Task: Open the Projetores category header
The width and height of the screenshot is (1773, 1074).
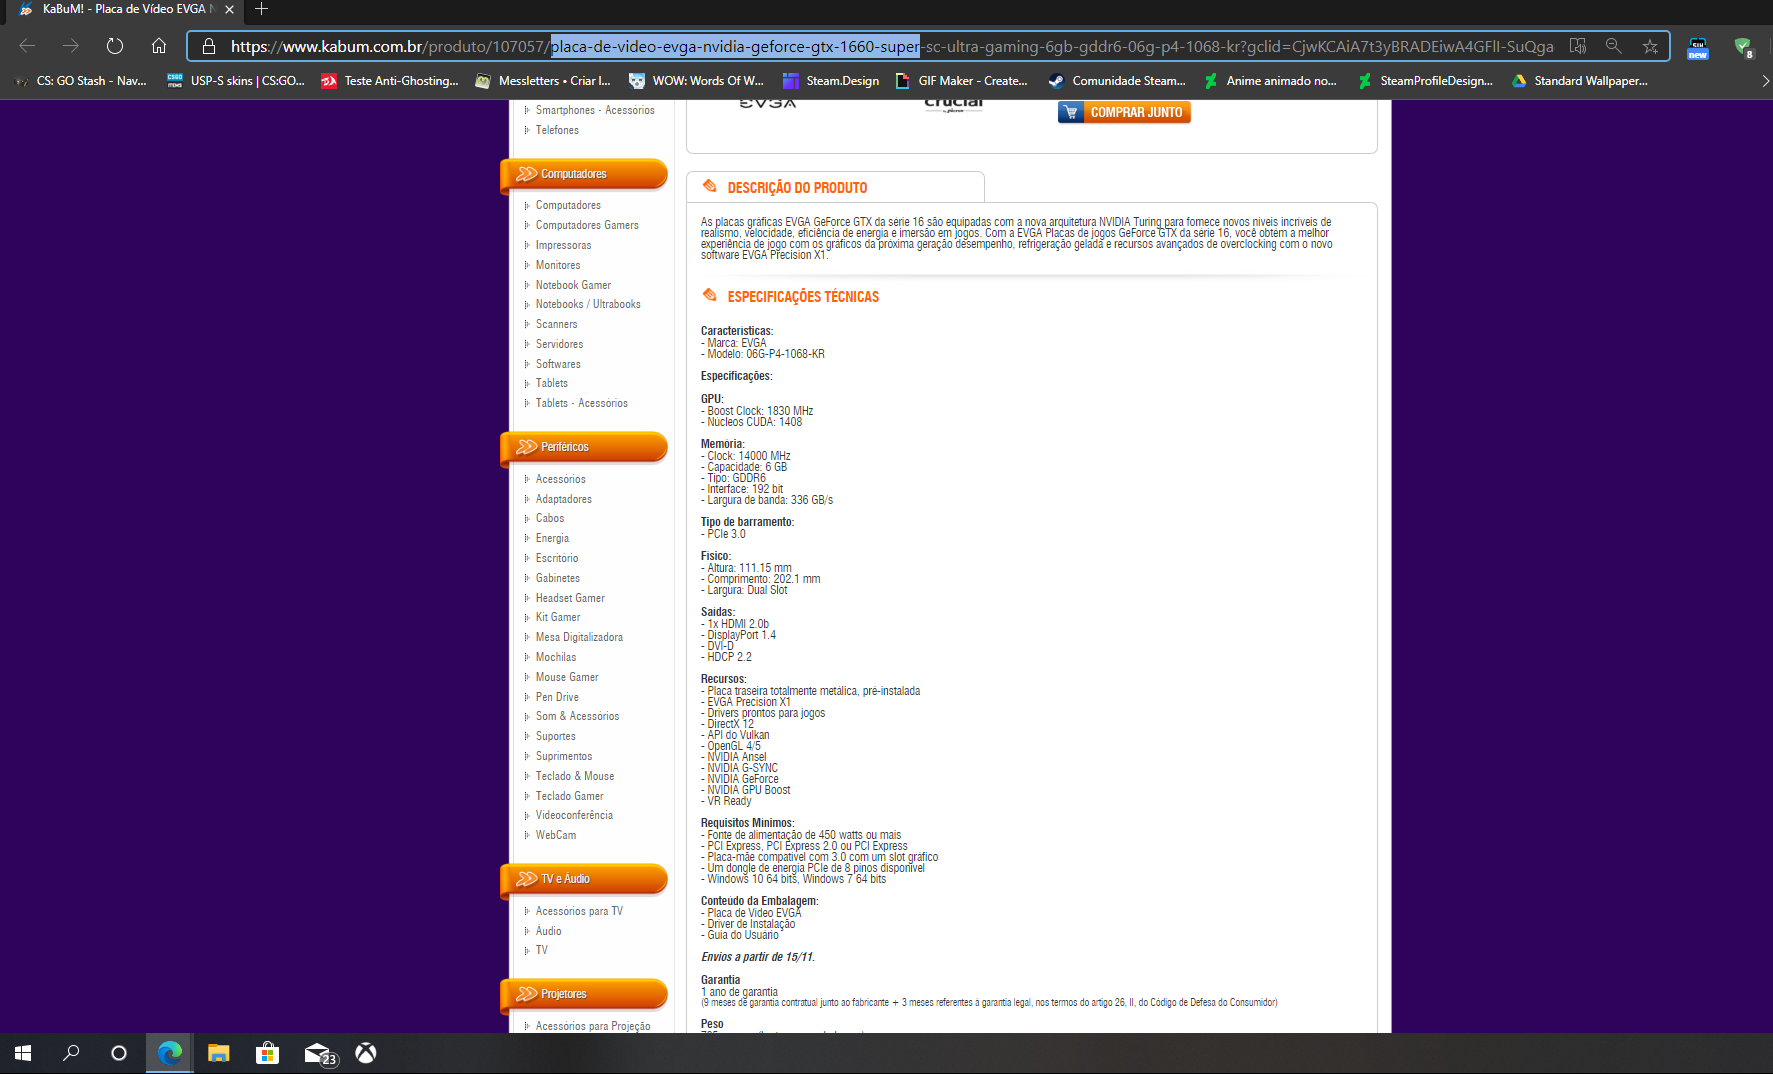Action: click(585, 994)
